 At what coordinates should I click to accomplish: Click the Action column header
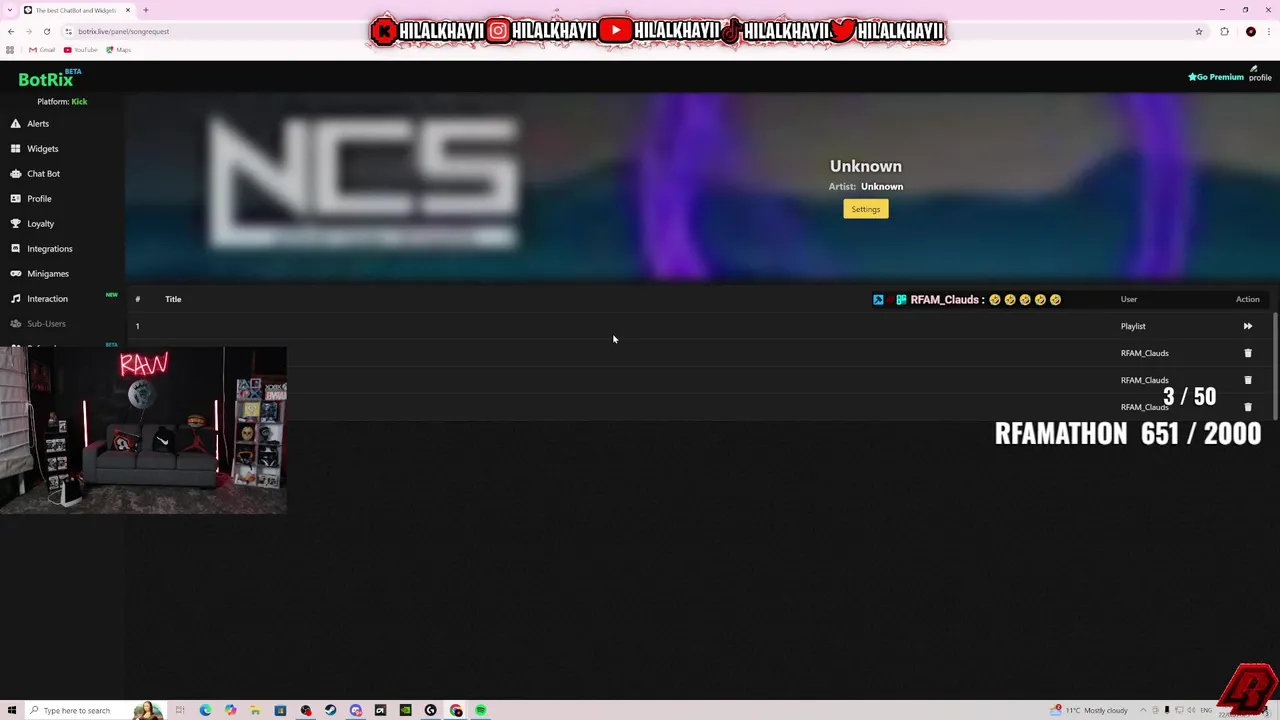coord(1247,299)
